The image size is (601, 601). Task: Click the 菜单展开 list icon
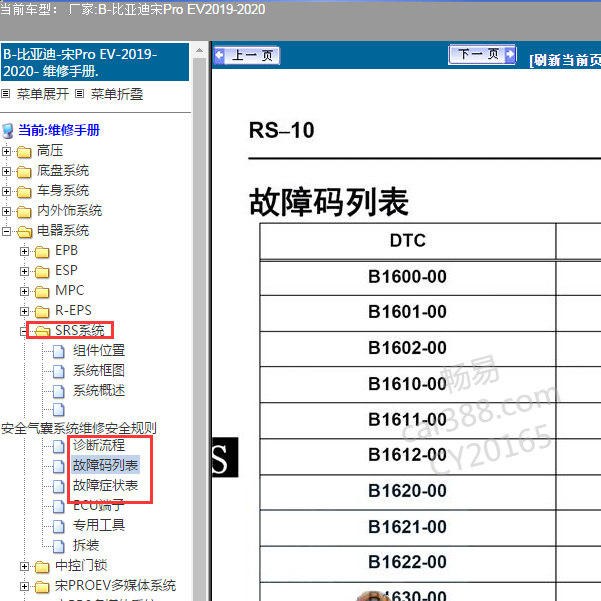(x=5, y=94)
